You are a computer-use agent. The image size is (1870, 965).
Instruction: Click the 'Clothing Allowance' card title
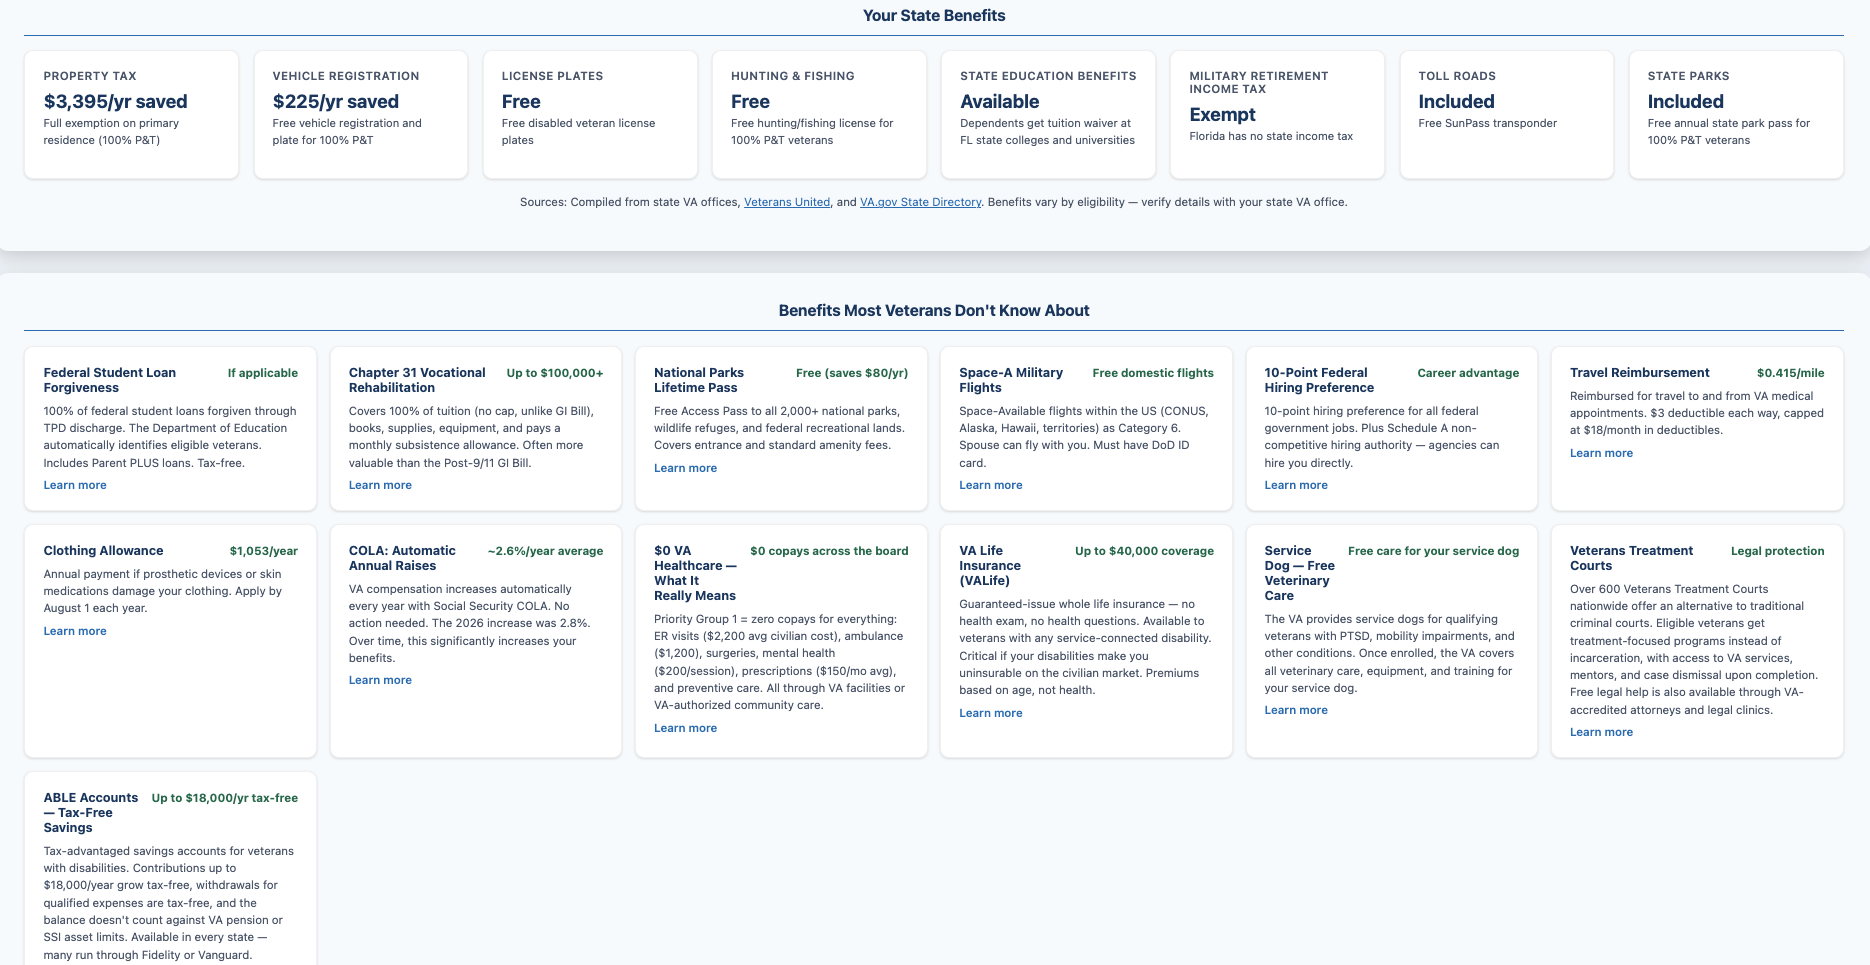[x=103, y=551]
